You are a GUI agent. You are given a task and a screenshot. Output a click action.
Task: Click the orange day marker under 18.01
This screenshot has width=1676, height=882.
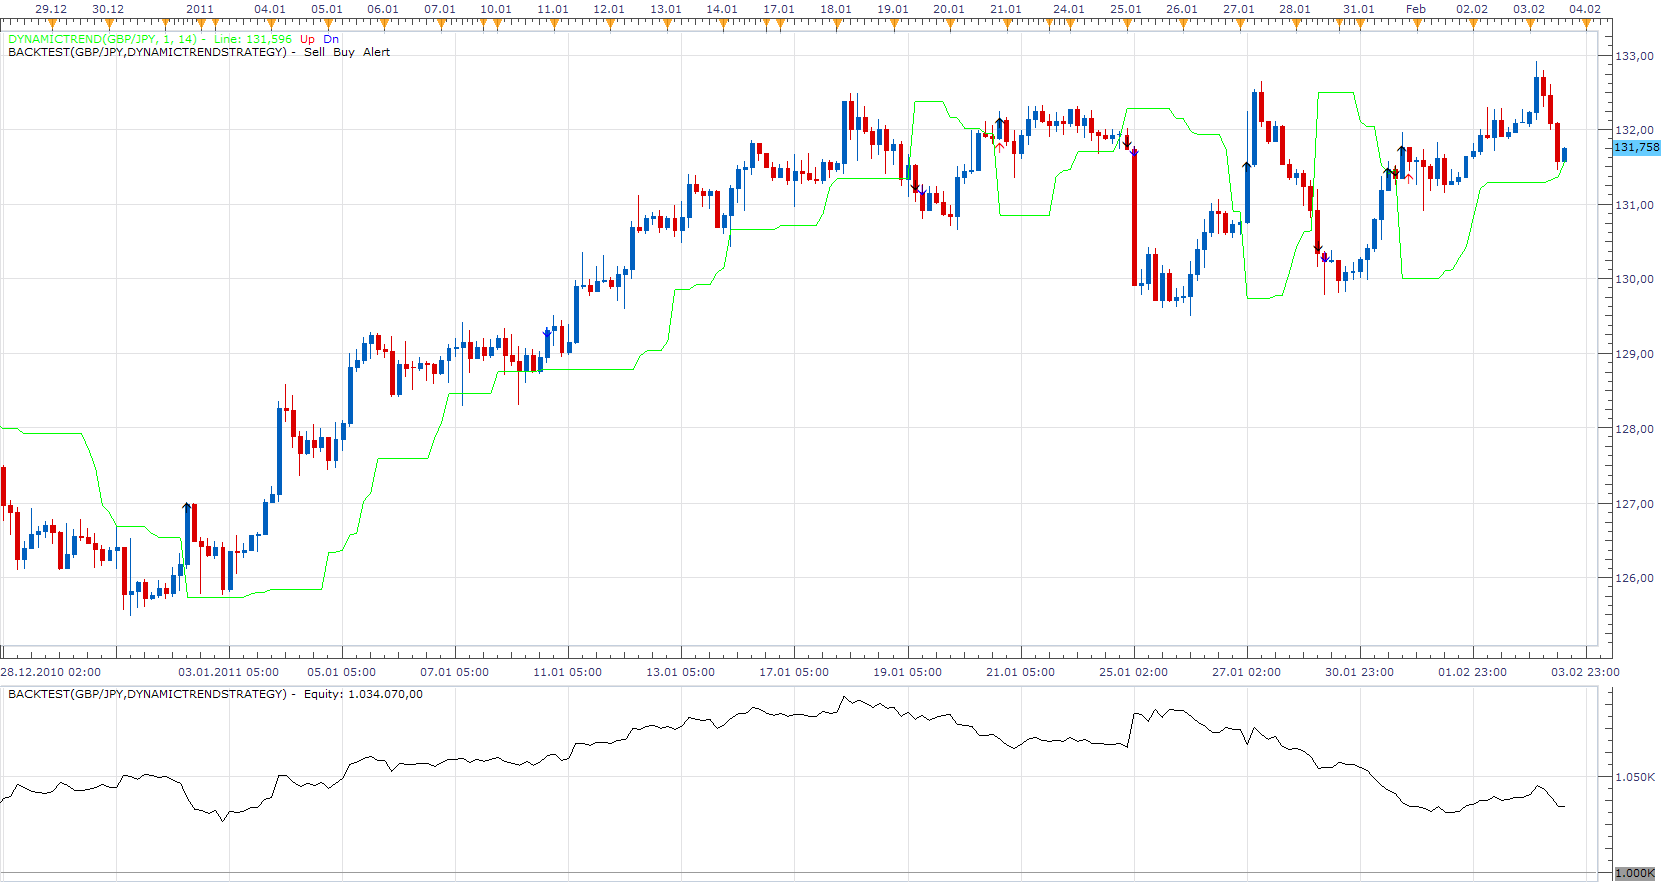(x=836, y=22)
